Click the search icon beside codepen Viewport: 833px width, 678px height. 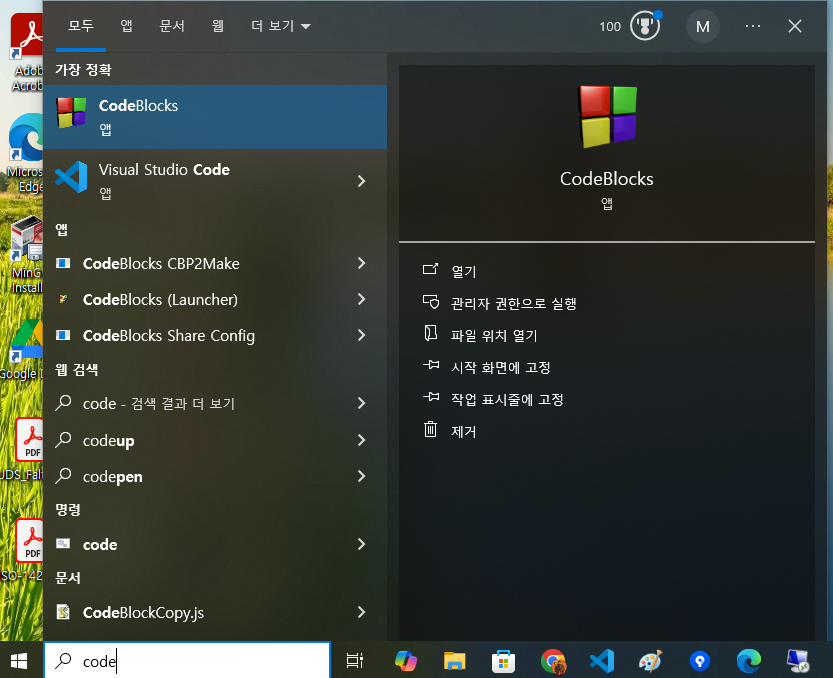(x=63, y=476)
